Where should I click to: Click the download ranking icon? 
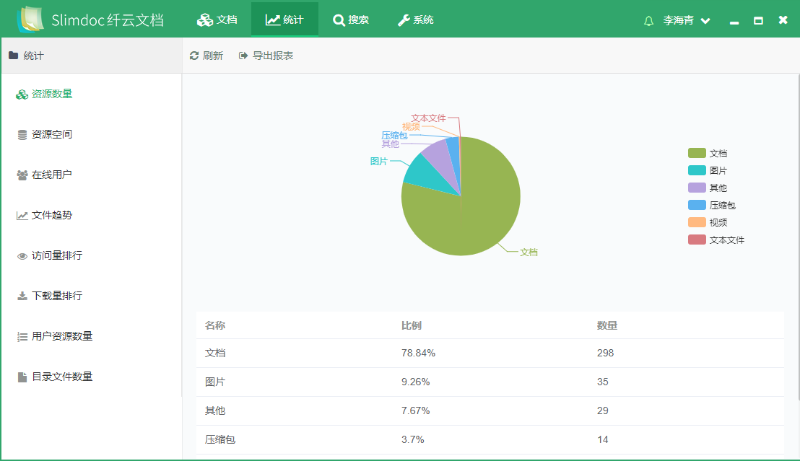coord(22,296)
